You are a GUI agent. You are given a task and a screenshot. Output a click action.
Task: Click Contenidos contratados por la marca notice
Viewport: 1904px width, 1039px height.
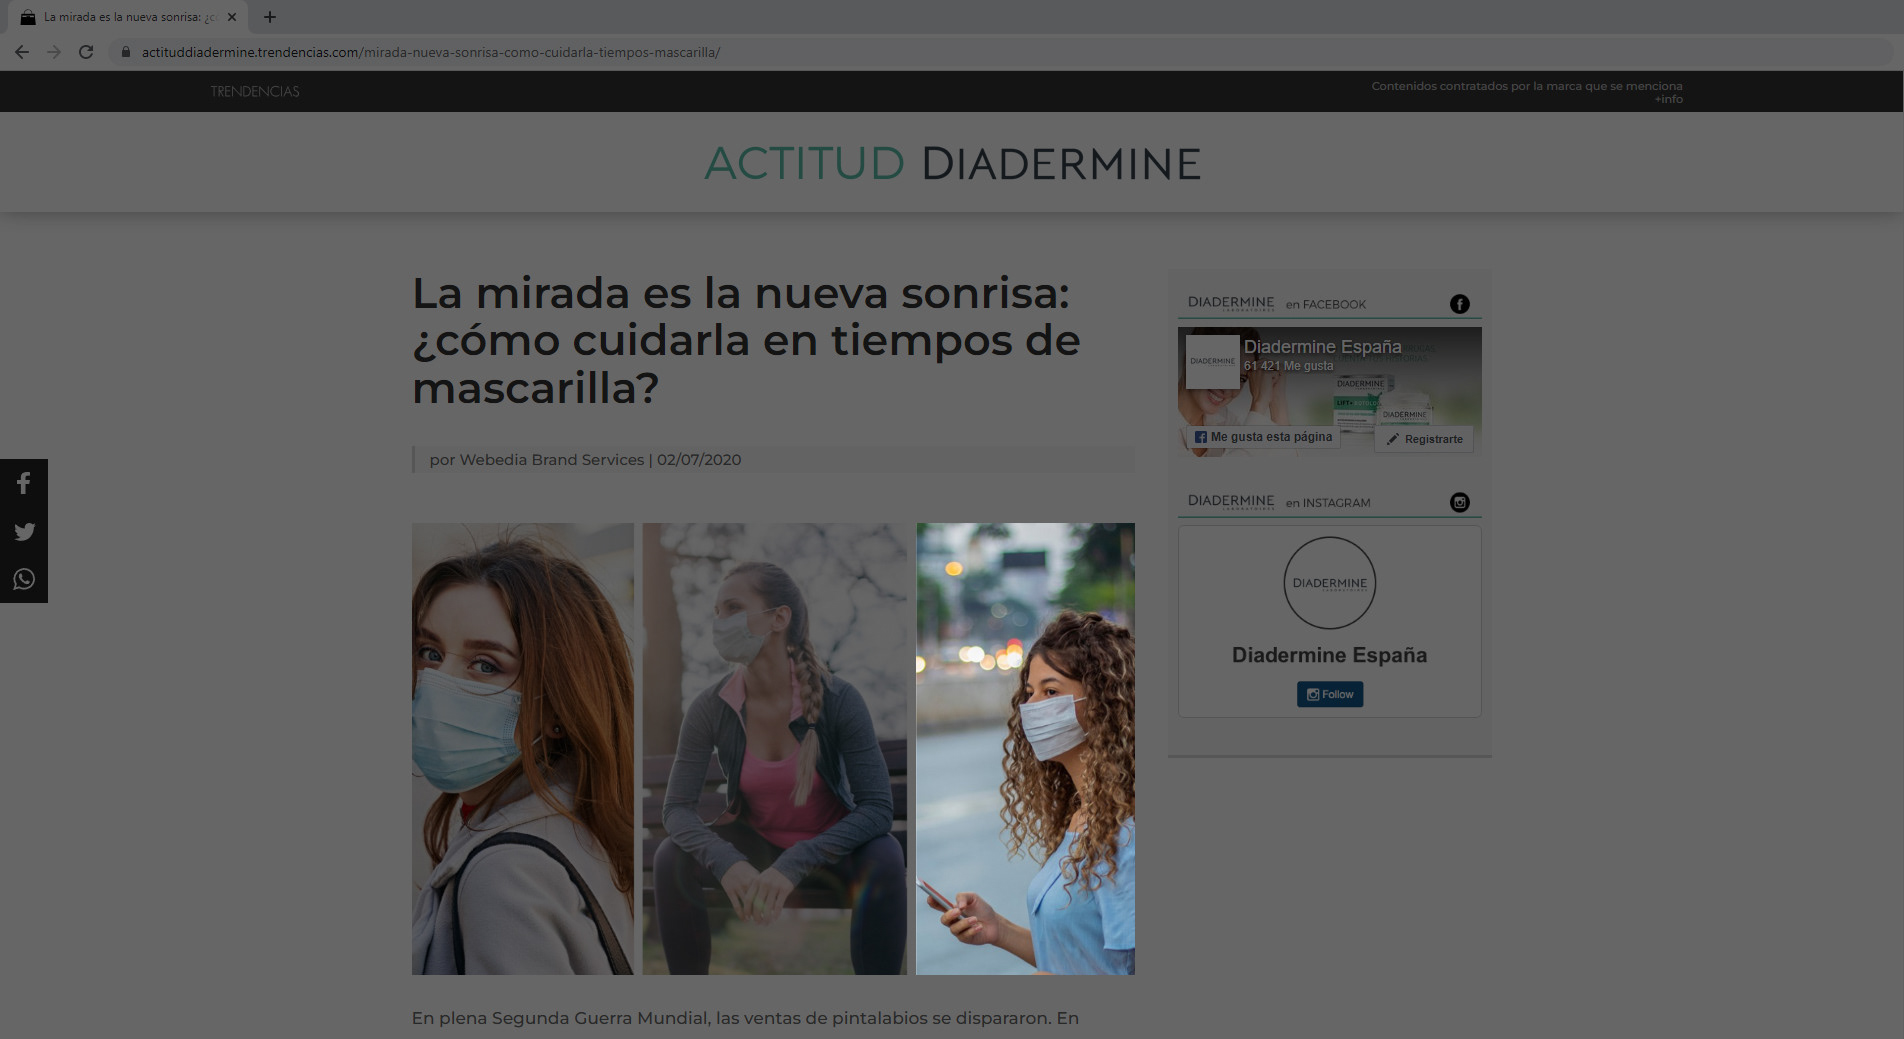click(x=1527, y=86)
